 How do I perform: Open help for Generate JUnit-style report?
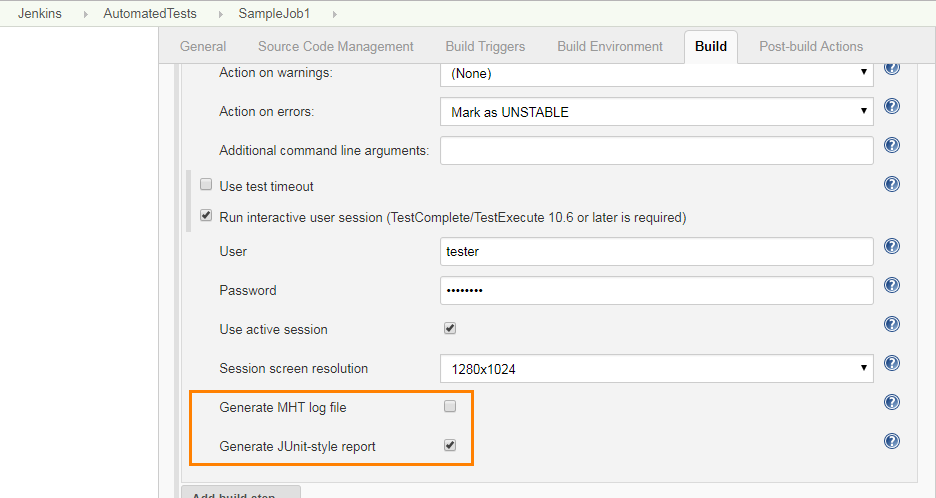[892, 441]
